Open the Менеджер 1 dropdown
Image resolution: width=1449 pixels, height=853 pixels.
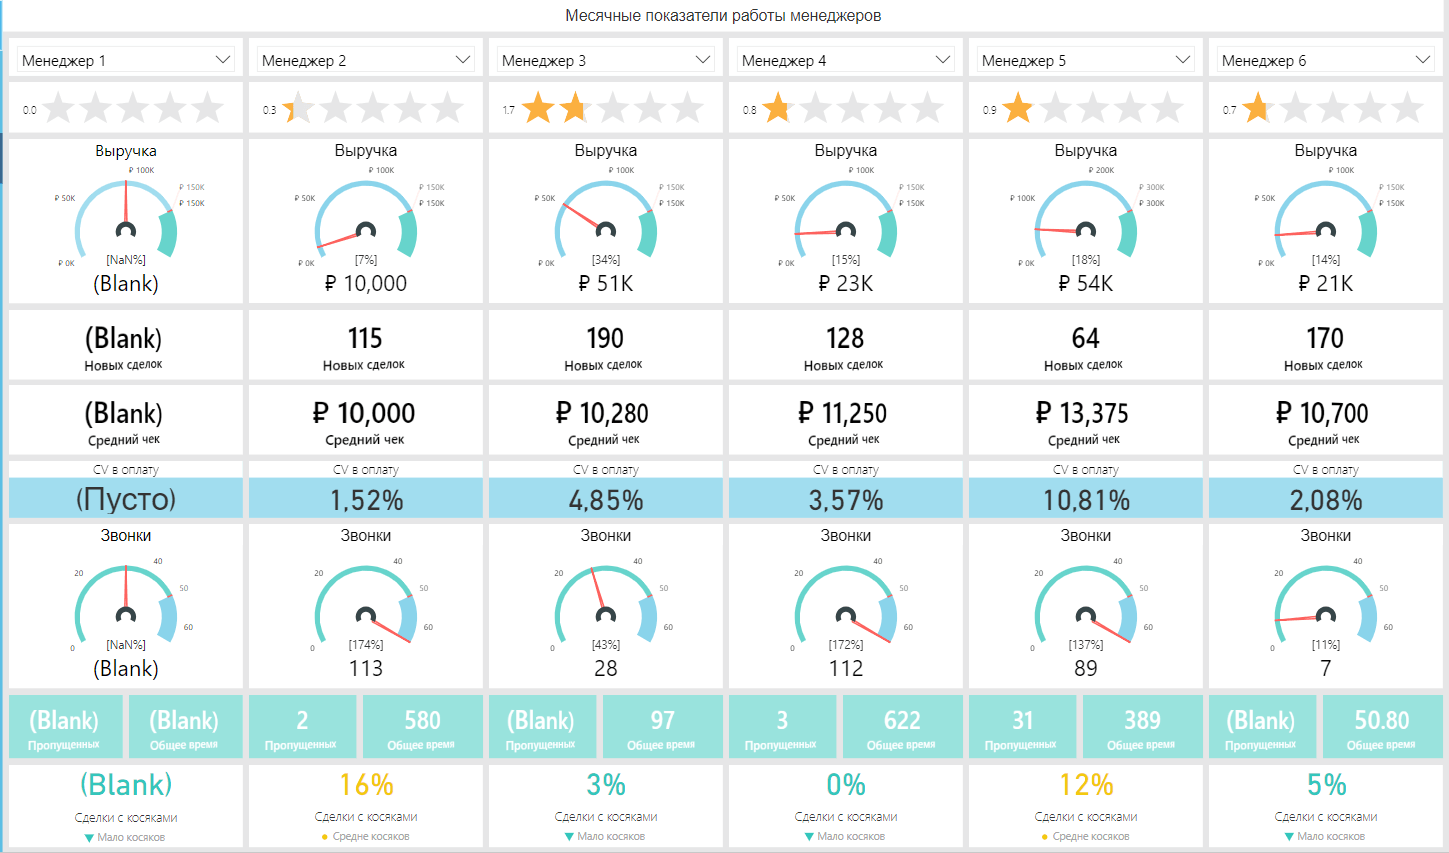[126, 60]
